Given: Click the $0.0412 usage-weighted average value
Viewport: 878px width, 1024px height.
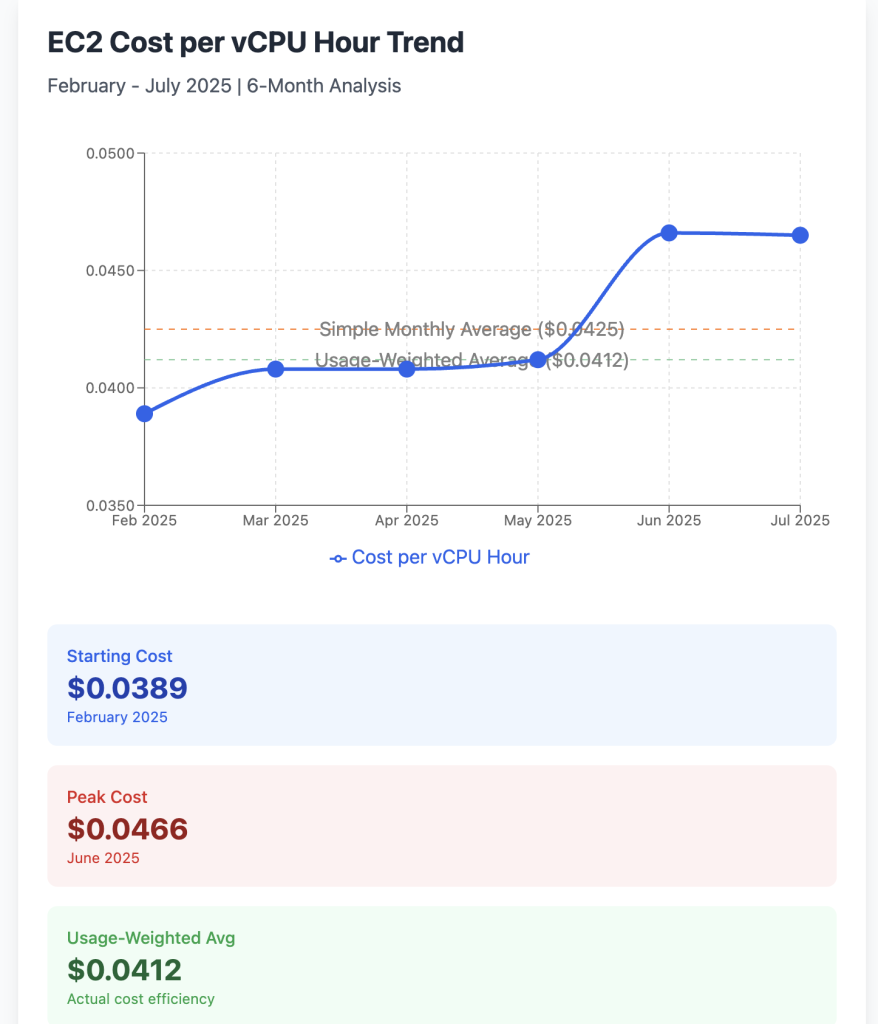Looking at the screenshot, I should pyautogui.click(x=125, y=969).
